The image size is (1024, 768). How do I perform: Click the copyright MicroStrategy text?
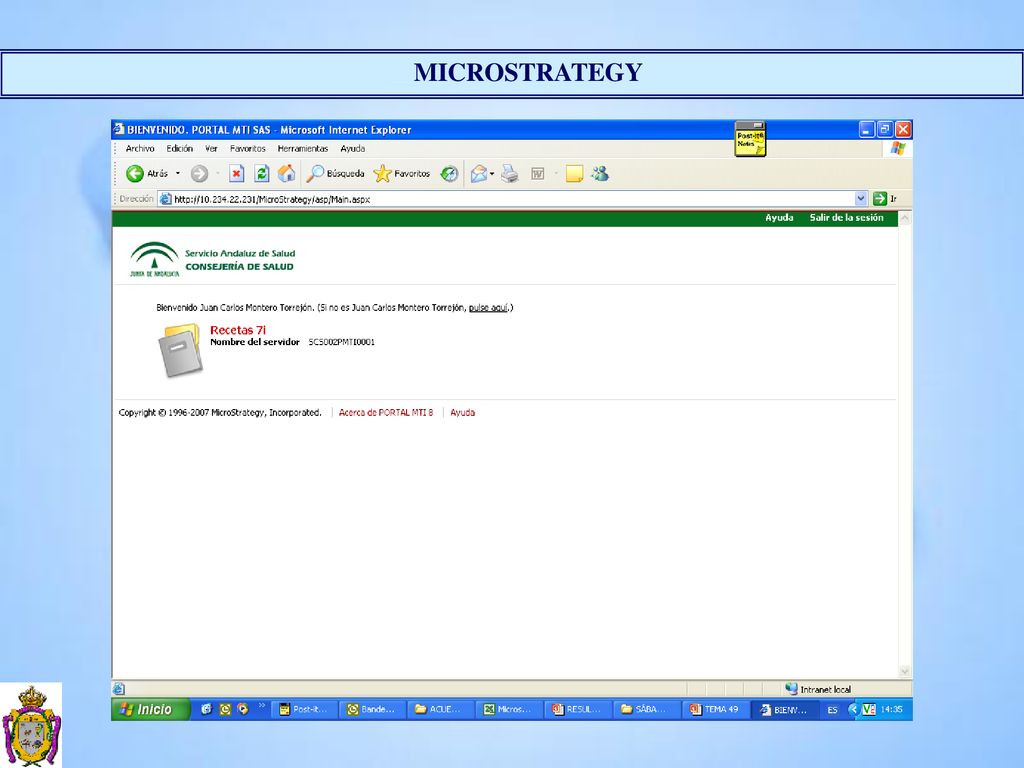coord(220,413)
